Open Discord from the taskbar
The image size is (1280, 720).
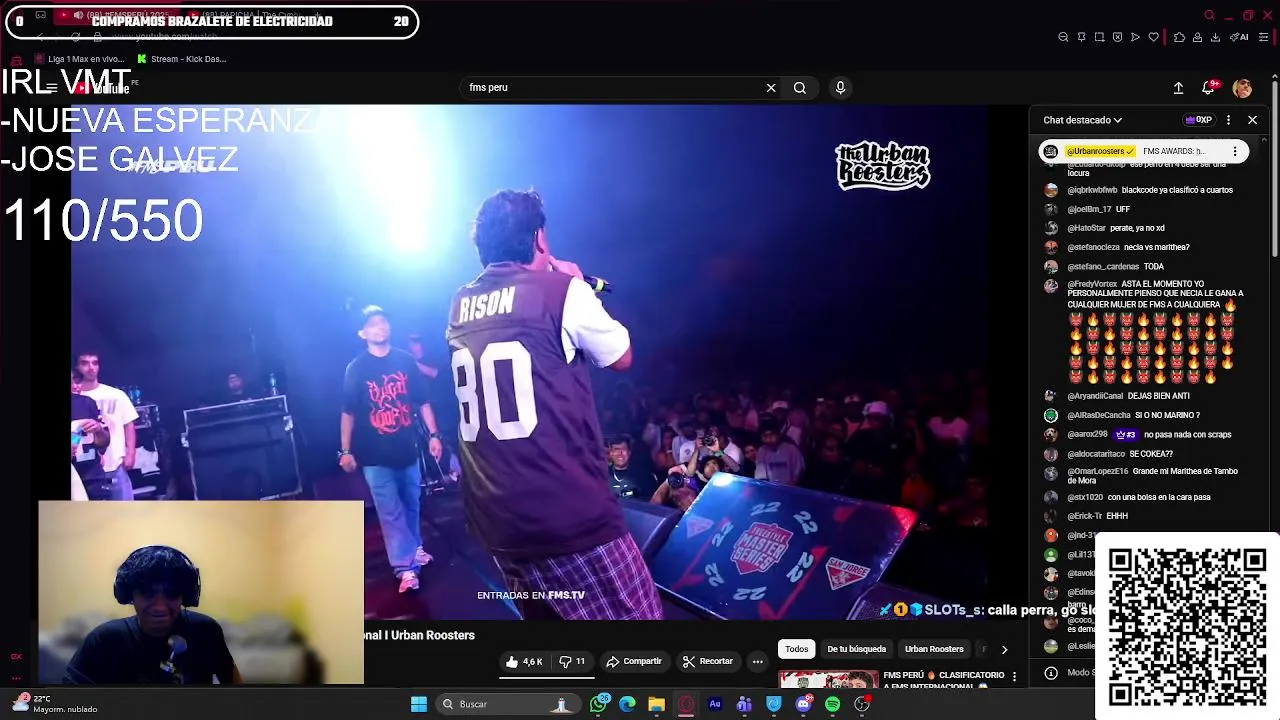[803, 705]
